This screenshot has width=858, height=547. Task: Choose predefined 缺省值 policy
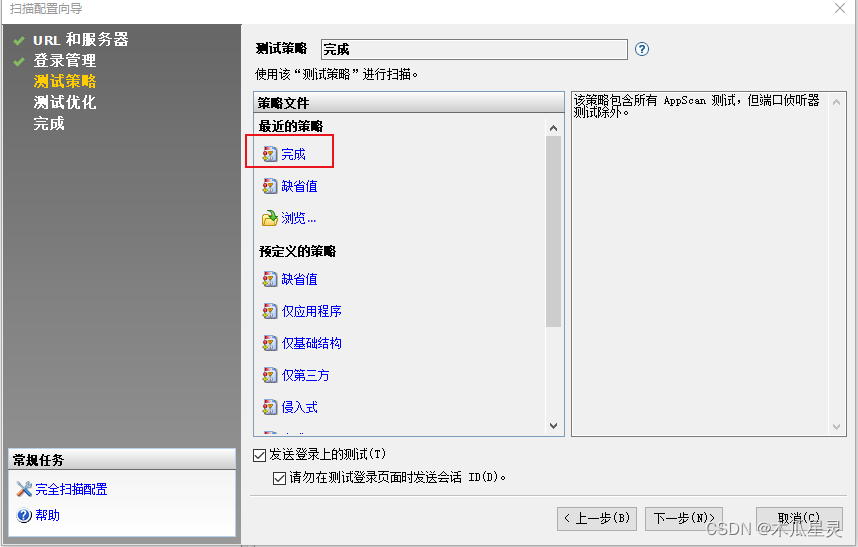pos(299,280)
